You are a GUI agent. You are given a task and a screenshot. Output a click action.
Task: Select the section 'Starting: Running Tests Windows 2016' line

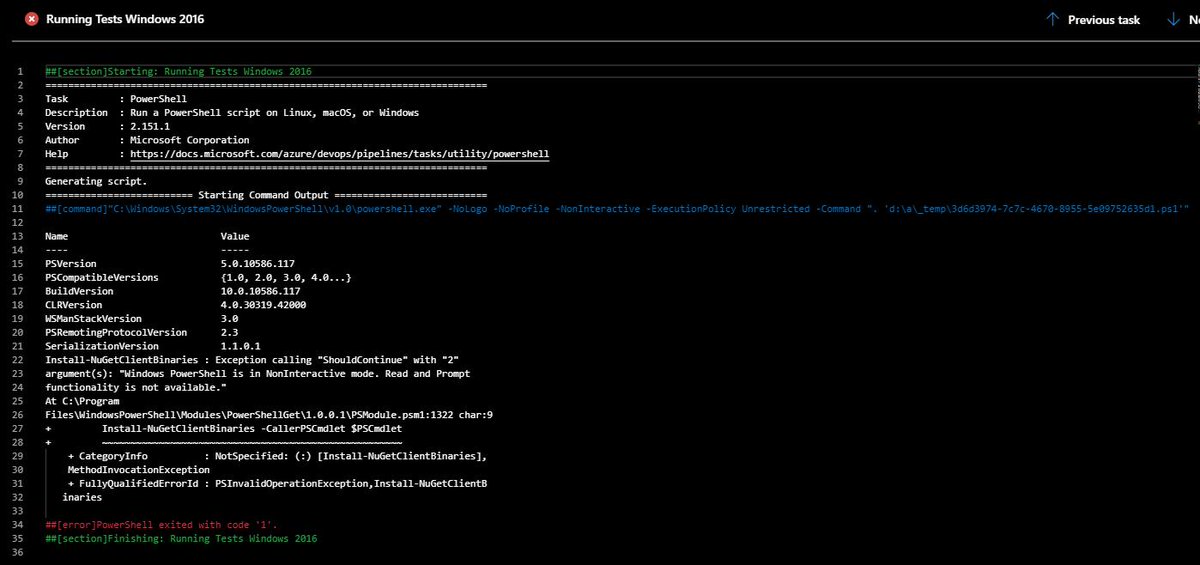coord(179,72)
